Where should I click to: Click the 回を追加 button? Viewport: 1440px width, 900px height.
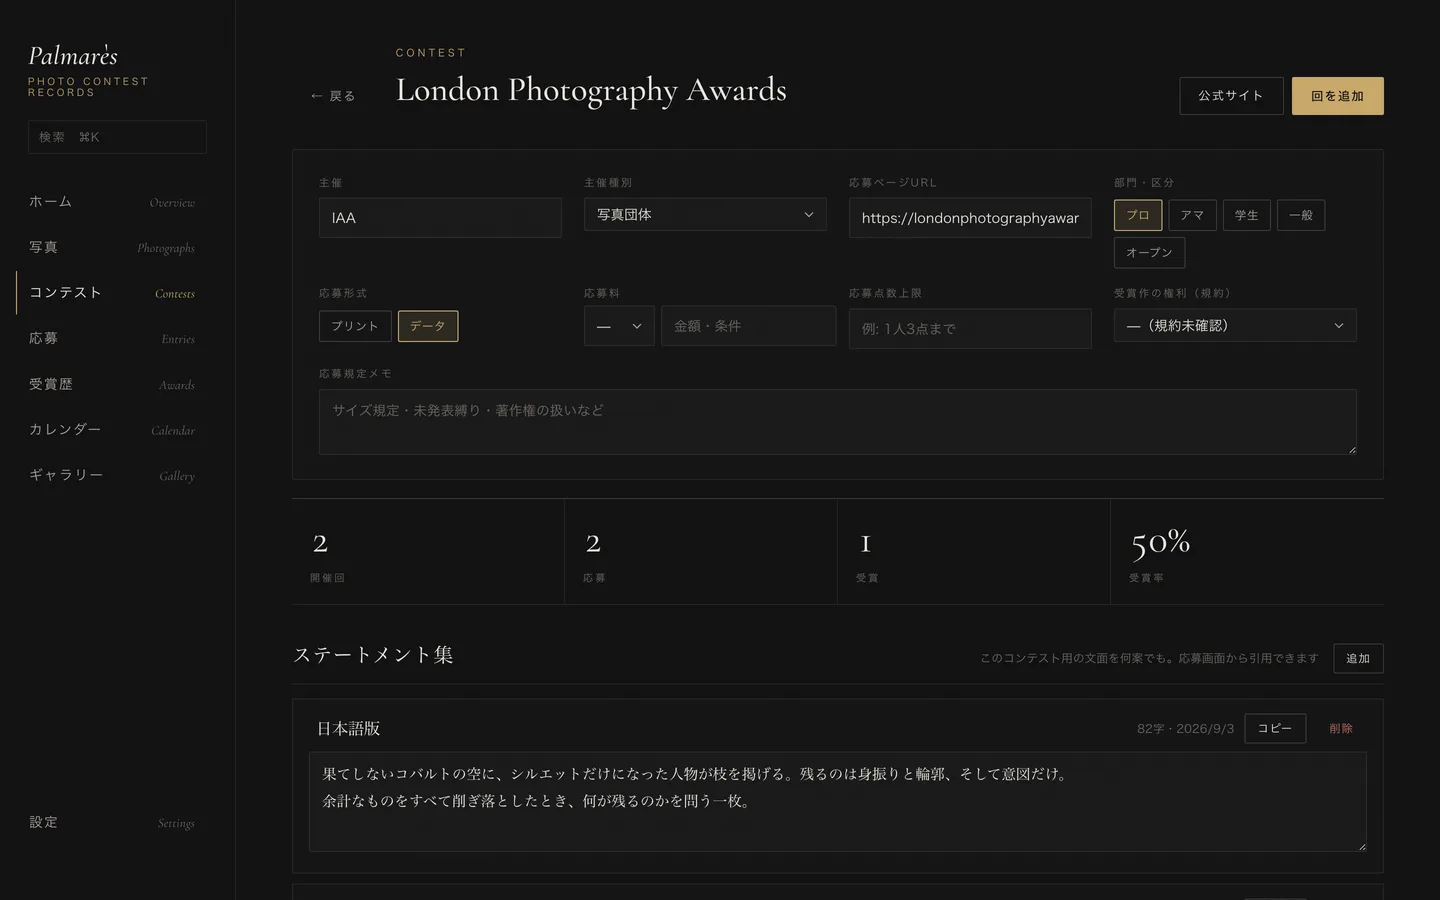pyautogui.click(x=1337, y=96)
